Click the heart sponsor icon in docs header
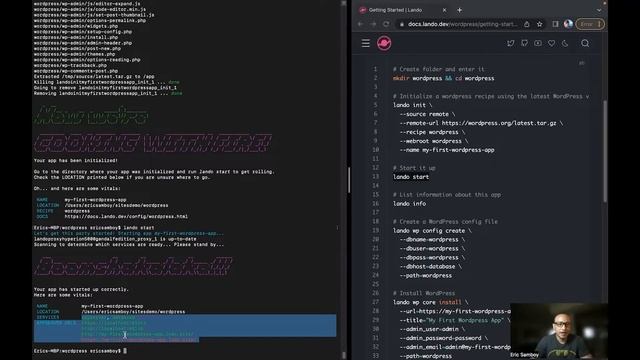This screenshot has width=640, height=360. click(551, 43)
